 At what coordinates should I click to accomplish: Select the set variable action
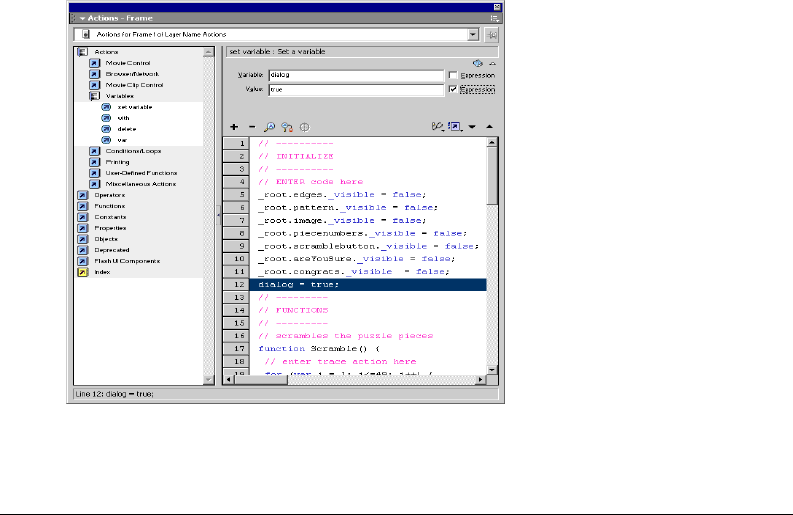tap(135, 107)
